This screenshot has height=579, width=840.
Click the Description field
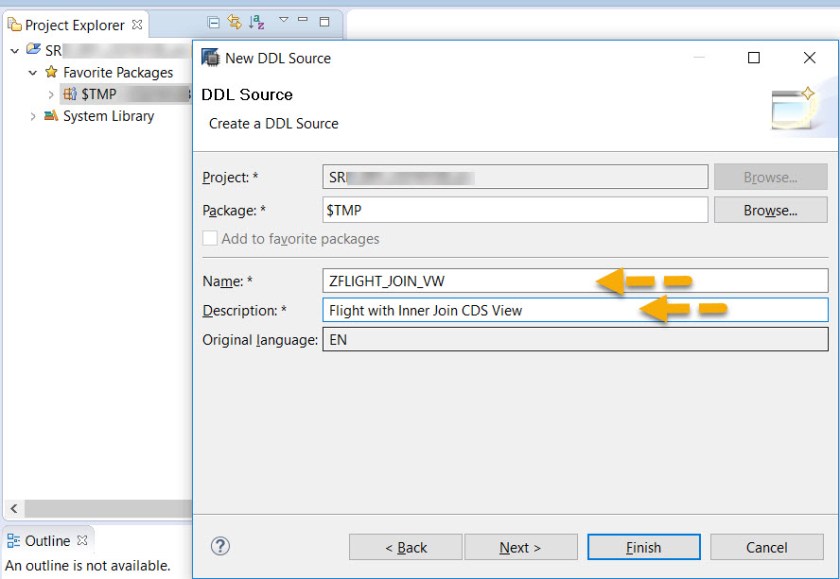[575, 310]
